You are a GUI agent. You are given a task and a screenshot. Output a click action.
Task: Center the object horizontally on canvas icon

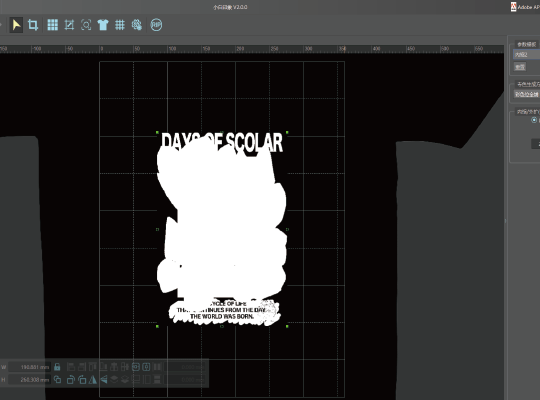pos(136,367)
